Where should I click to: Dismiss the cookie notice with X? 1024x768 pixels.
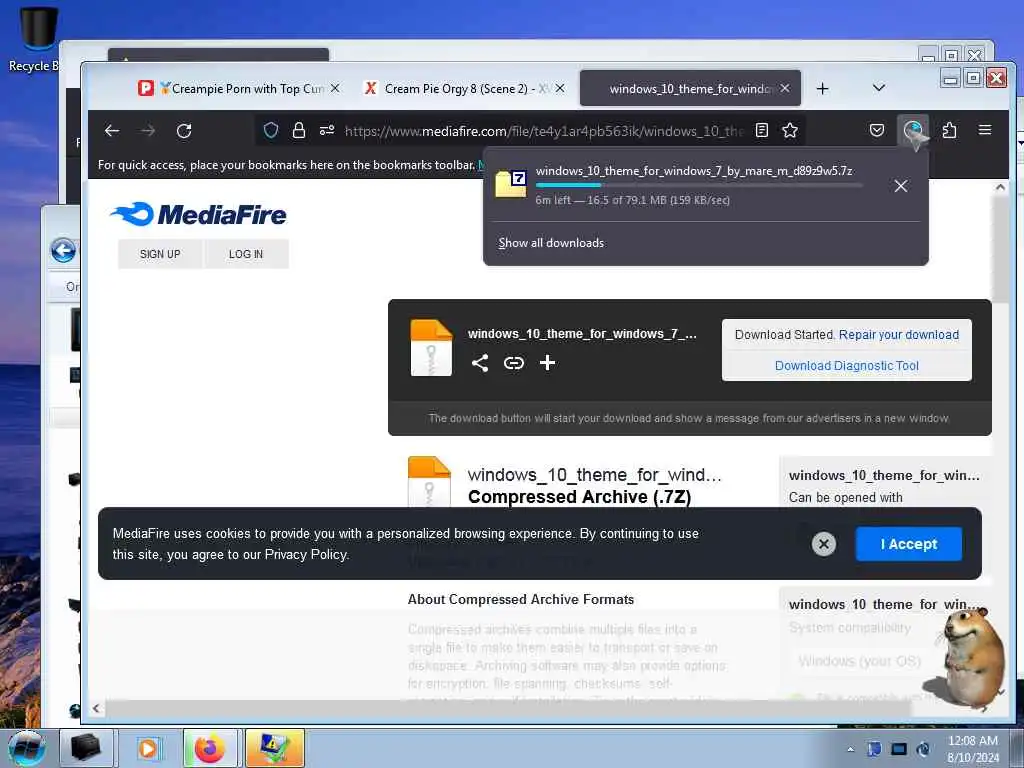coord(824,544)
